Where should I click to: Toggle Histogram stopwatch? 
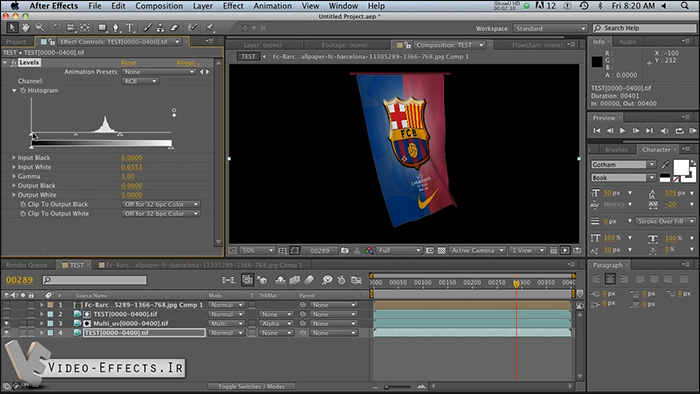tap(22, 91)
